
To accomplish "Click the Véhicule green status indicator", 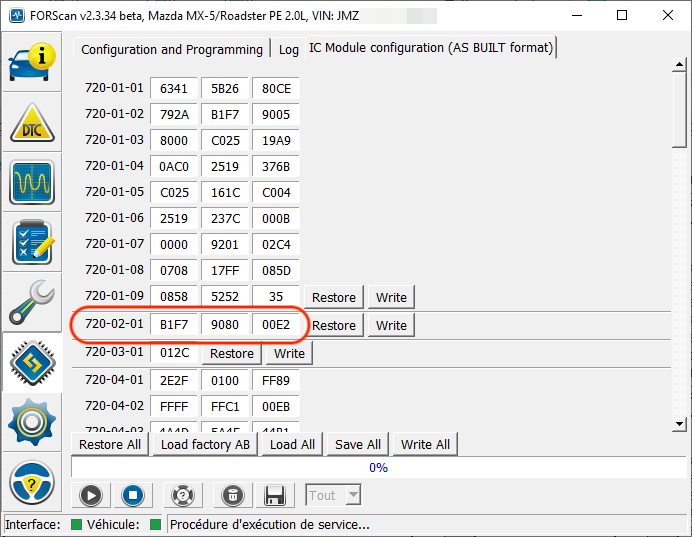I will tap(155, 524).
